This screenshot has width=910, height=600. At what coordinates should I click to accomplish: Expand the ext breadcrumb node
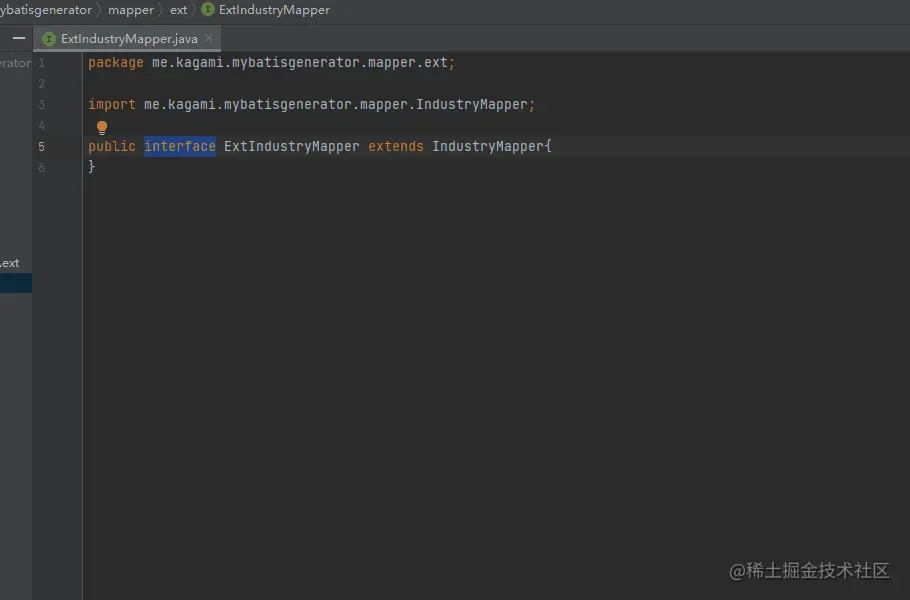[178, 10]
